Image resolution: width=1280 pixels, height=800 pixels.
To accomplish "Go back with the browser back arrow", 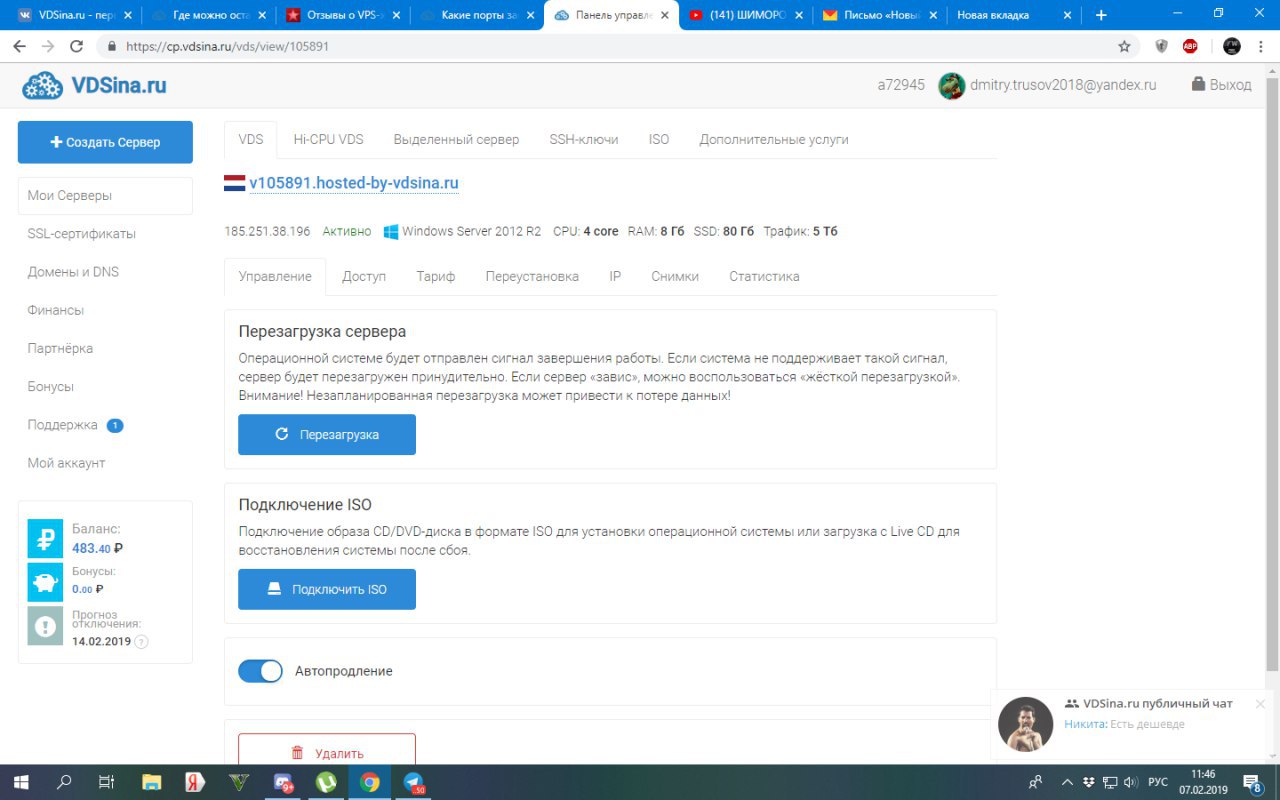I will click(x=19, y=46).
